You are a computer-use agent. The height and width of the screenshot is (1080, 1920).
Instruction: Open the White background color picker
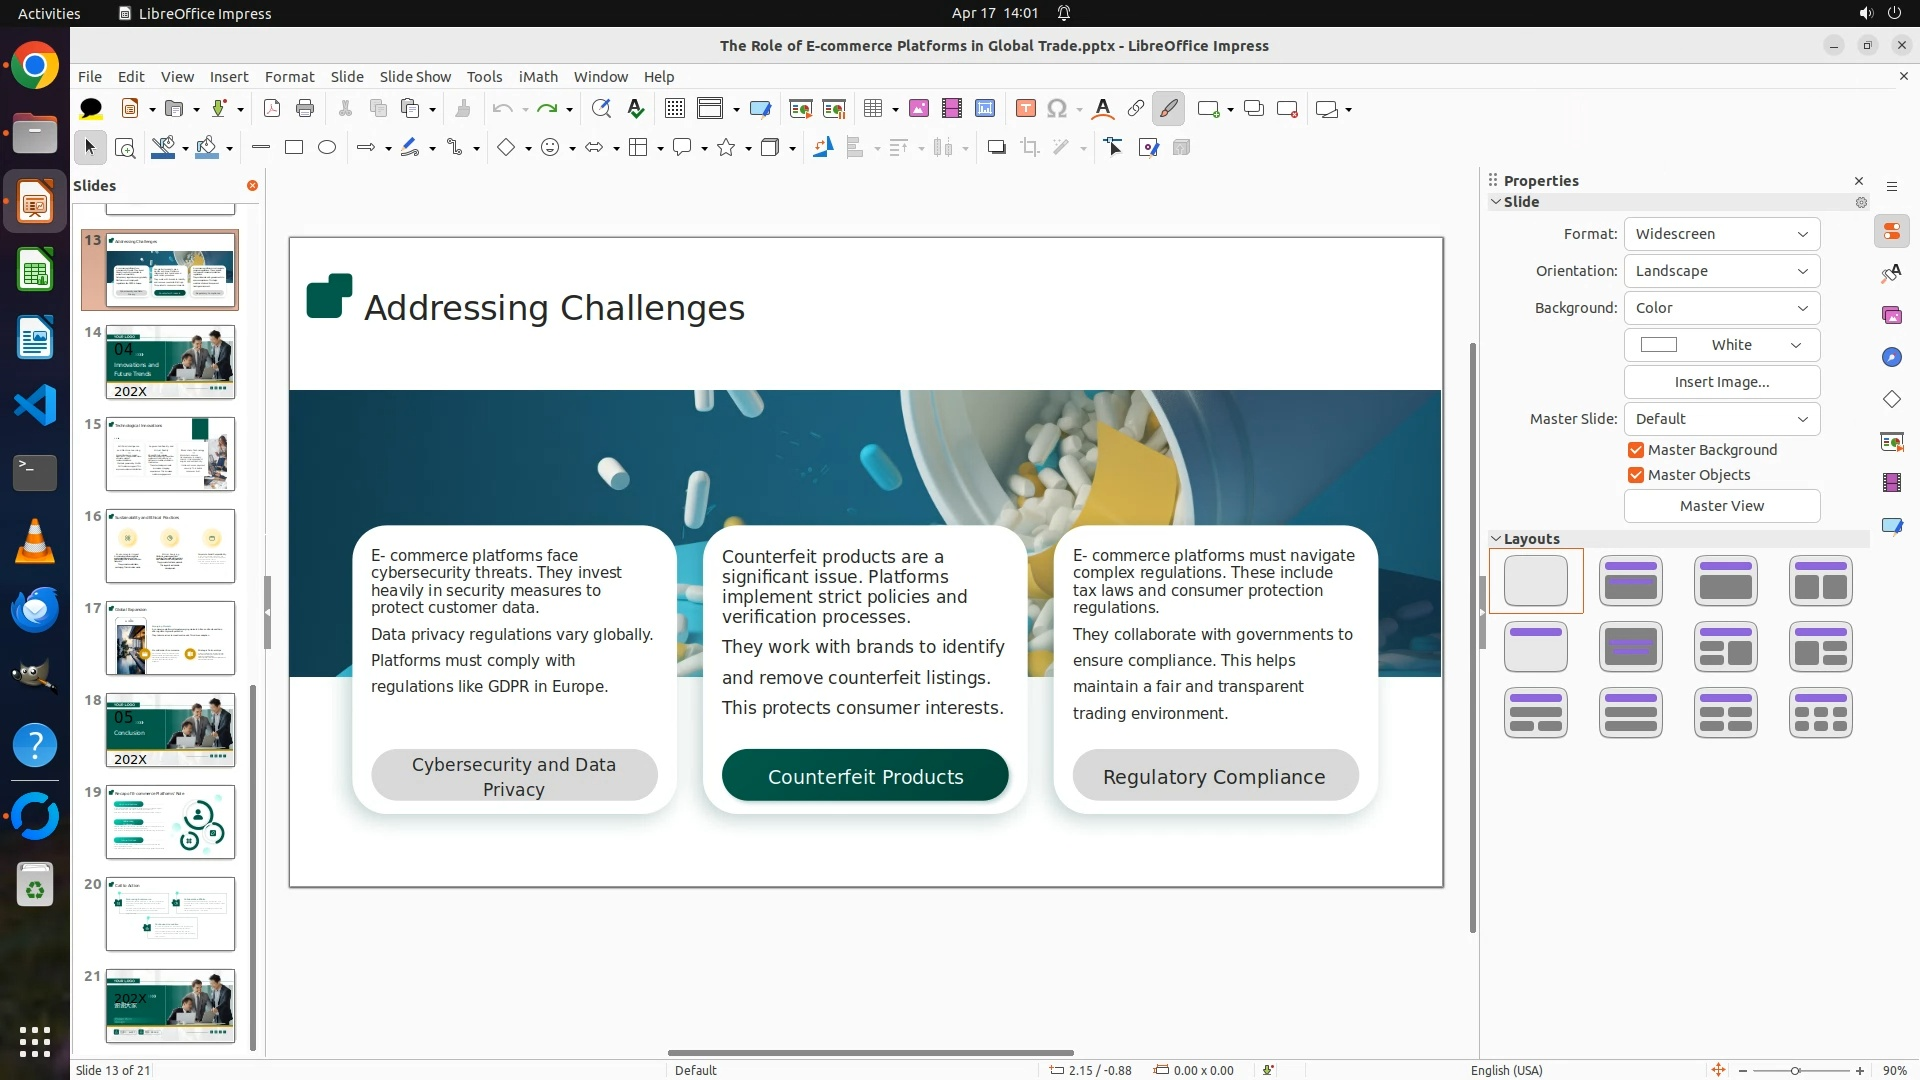tap(1721, 345)
